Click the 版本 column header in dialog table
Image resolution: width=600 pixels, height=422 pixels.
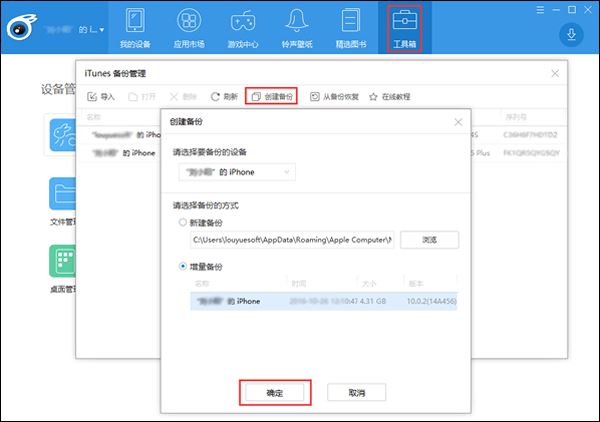[x=416, y=284]
